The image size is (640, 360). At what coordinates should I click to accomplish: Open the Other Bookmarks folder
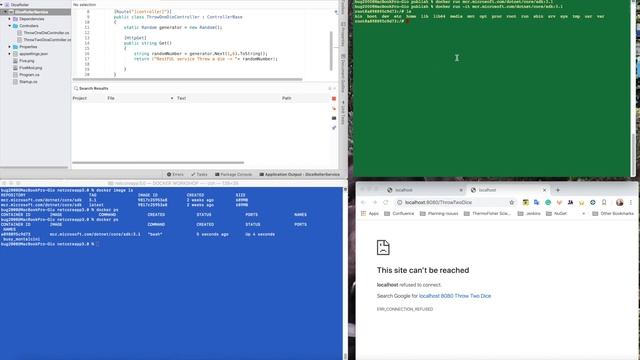613,213
